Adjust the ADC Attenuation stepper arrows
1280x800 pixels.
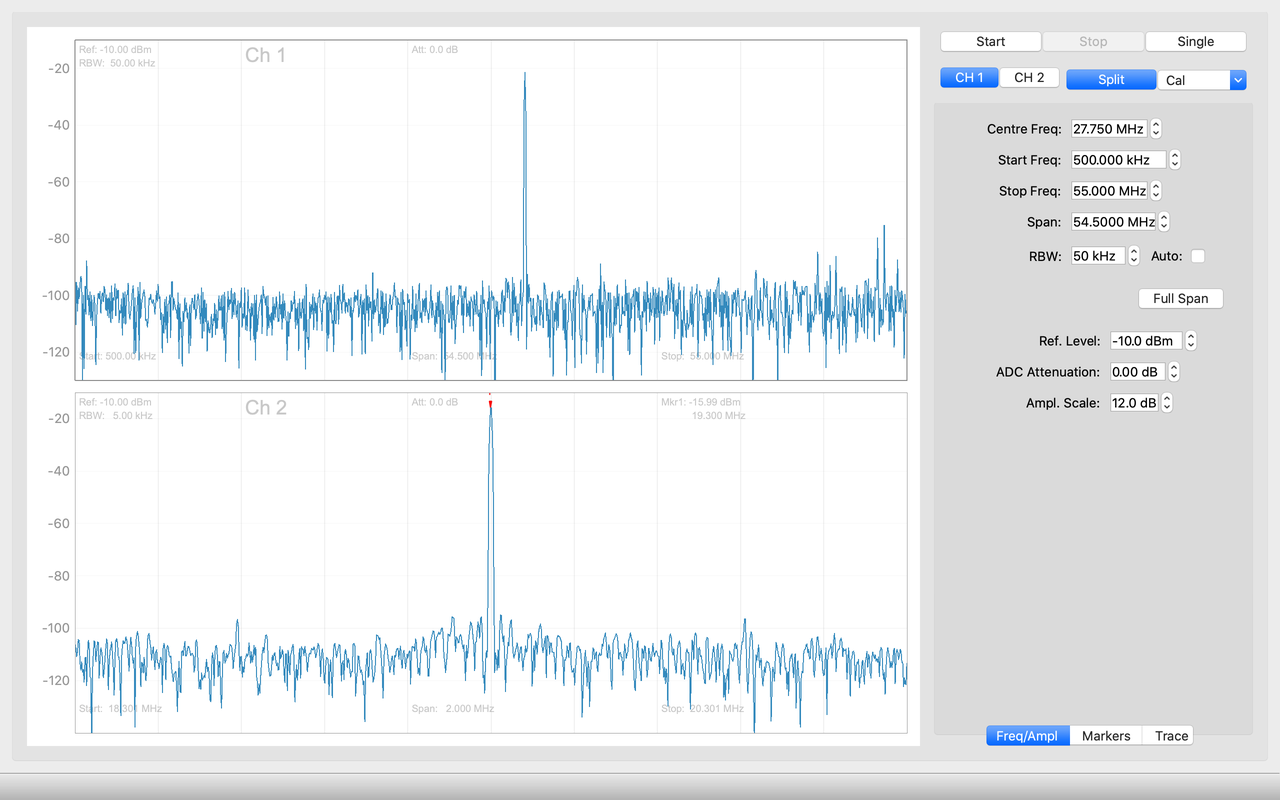1174,372
